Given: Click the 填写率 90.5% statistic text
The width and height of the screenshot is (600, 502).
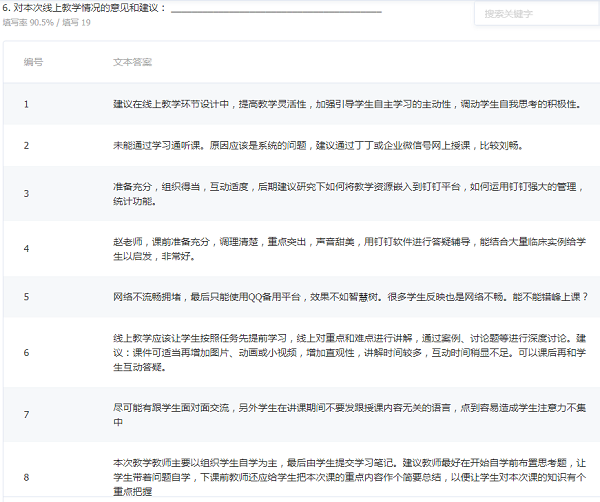Looking at the screenshot, I should (28, 22).
